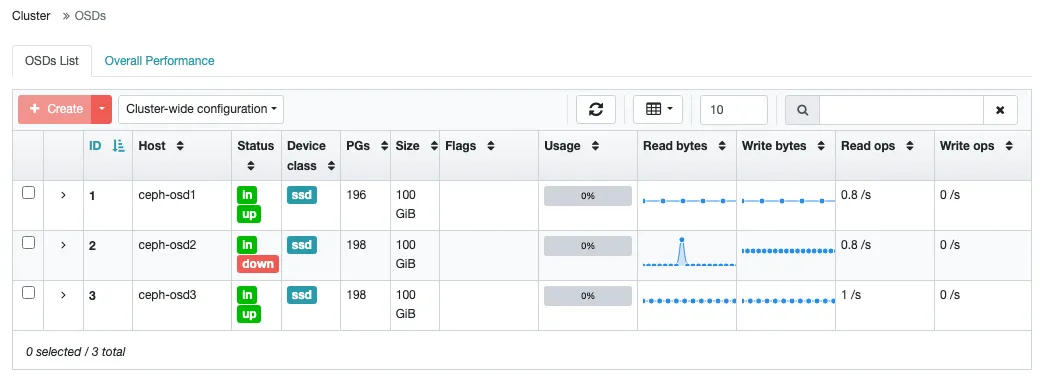Click the 'up' status badge of ceph-osd1
Screen dimensions: 1051x386
coord(249,214)
